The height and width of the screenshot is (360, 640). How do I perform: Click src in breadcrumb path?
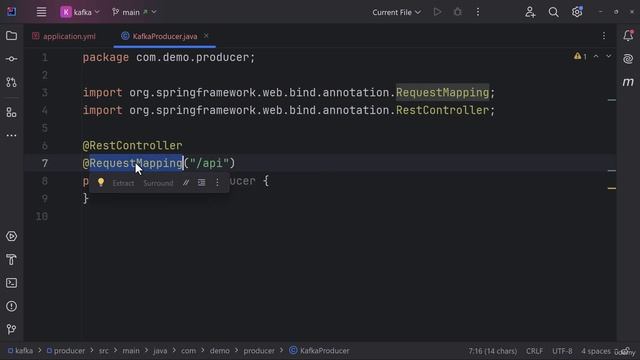point(104,351)
